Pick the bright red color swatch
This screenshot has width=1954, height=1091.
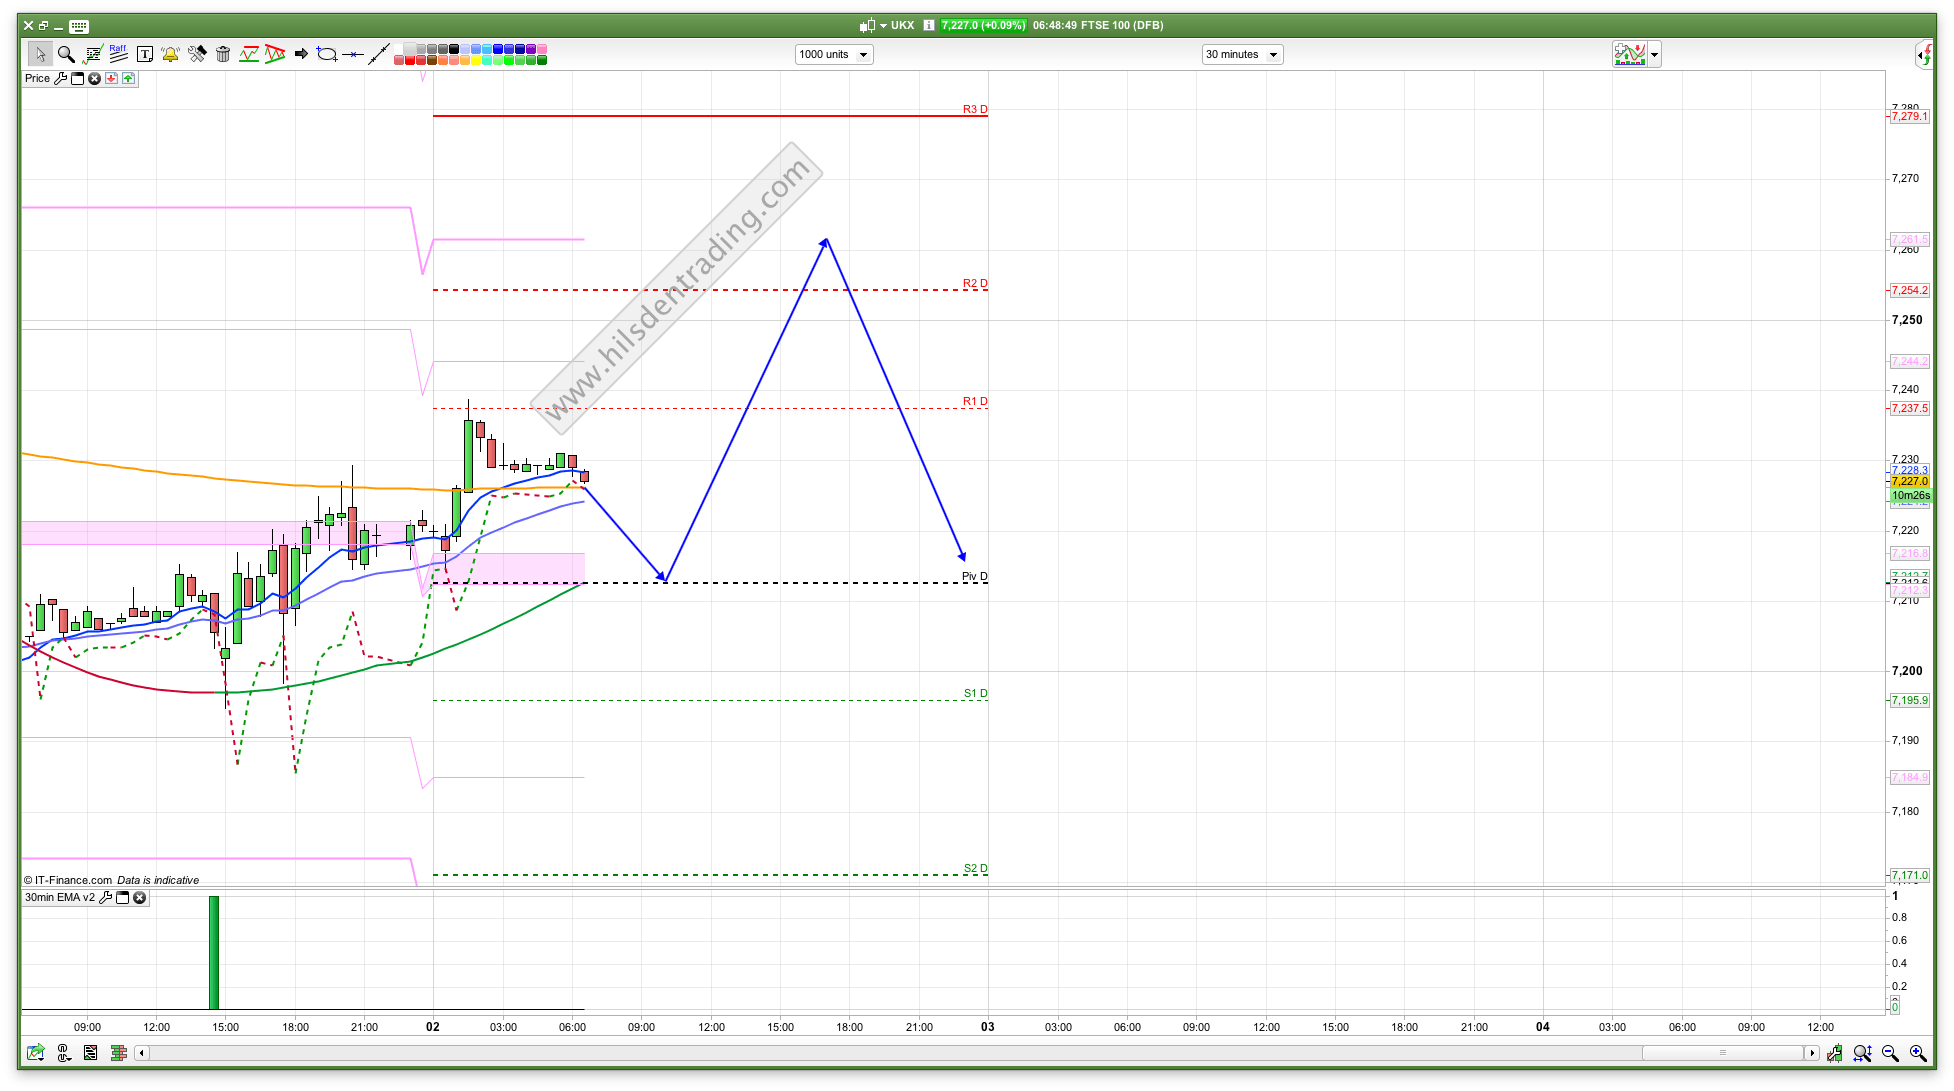pos(411,60)
